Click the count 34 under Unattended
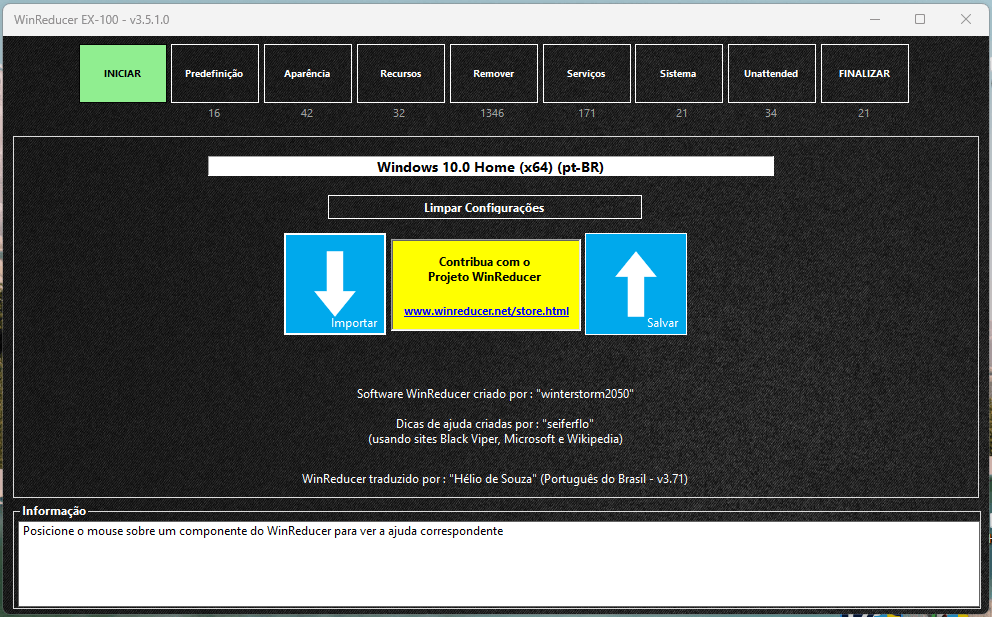992x617 pixels. click(771, 113)
